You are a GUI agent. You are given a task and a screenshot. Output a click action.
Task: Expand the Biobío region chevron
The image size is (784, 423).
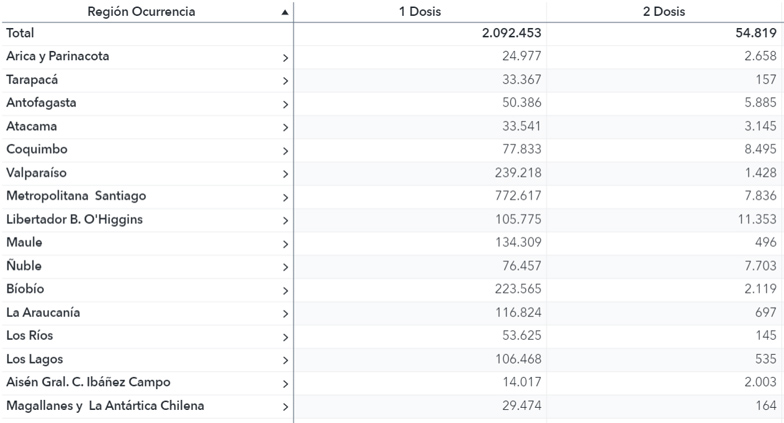click(x=285, y=290)
